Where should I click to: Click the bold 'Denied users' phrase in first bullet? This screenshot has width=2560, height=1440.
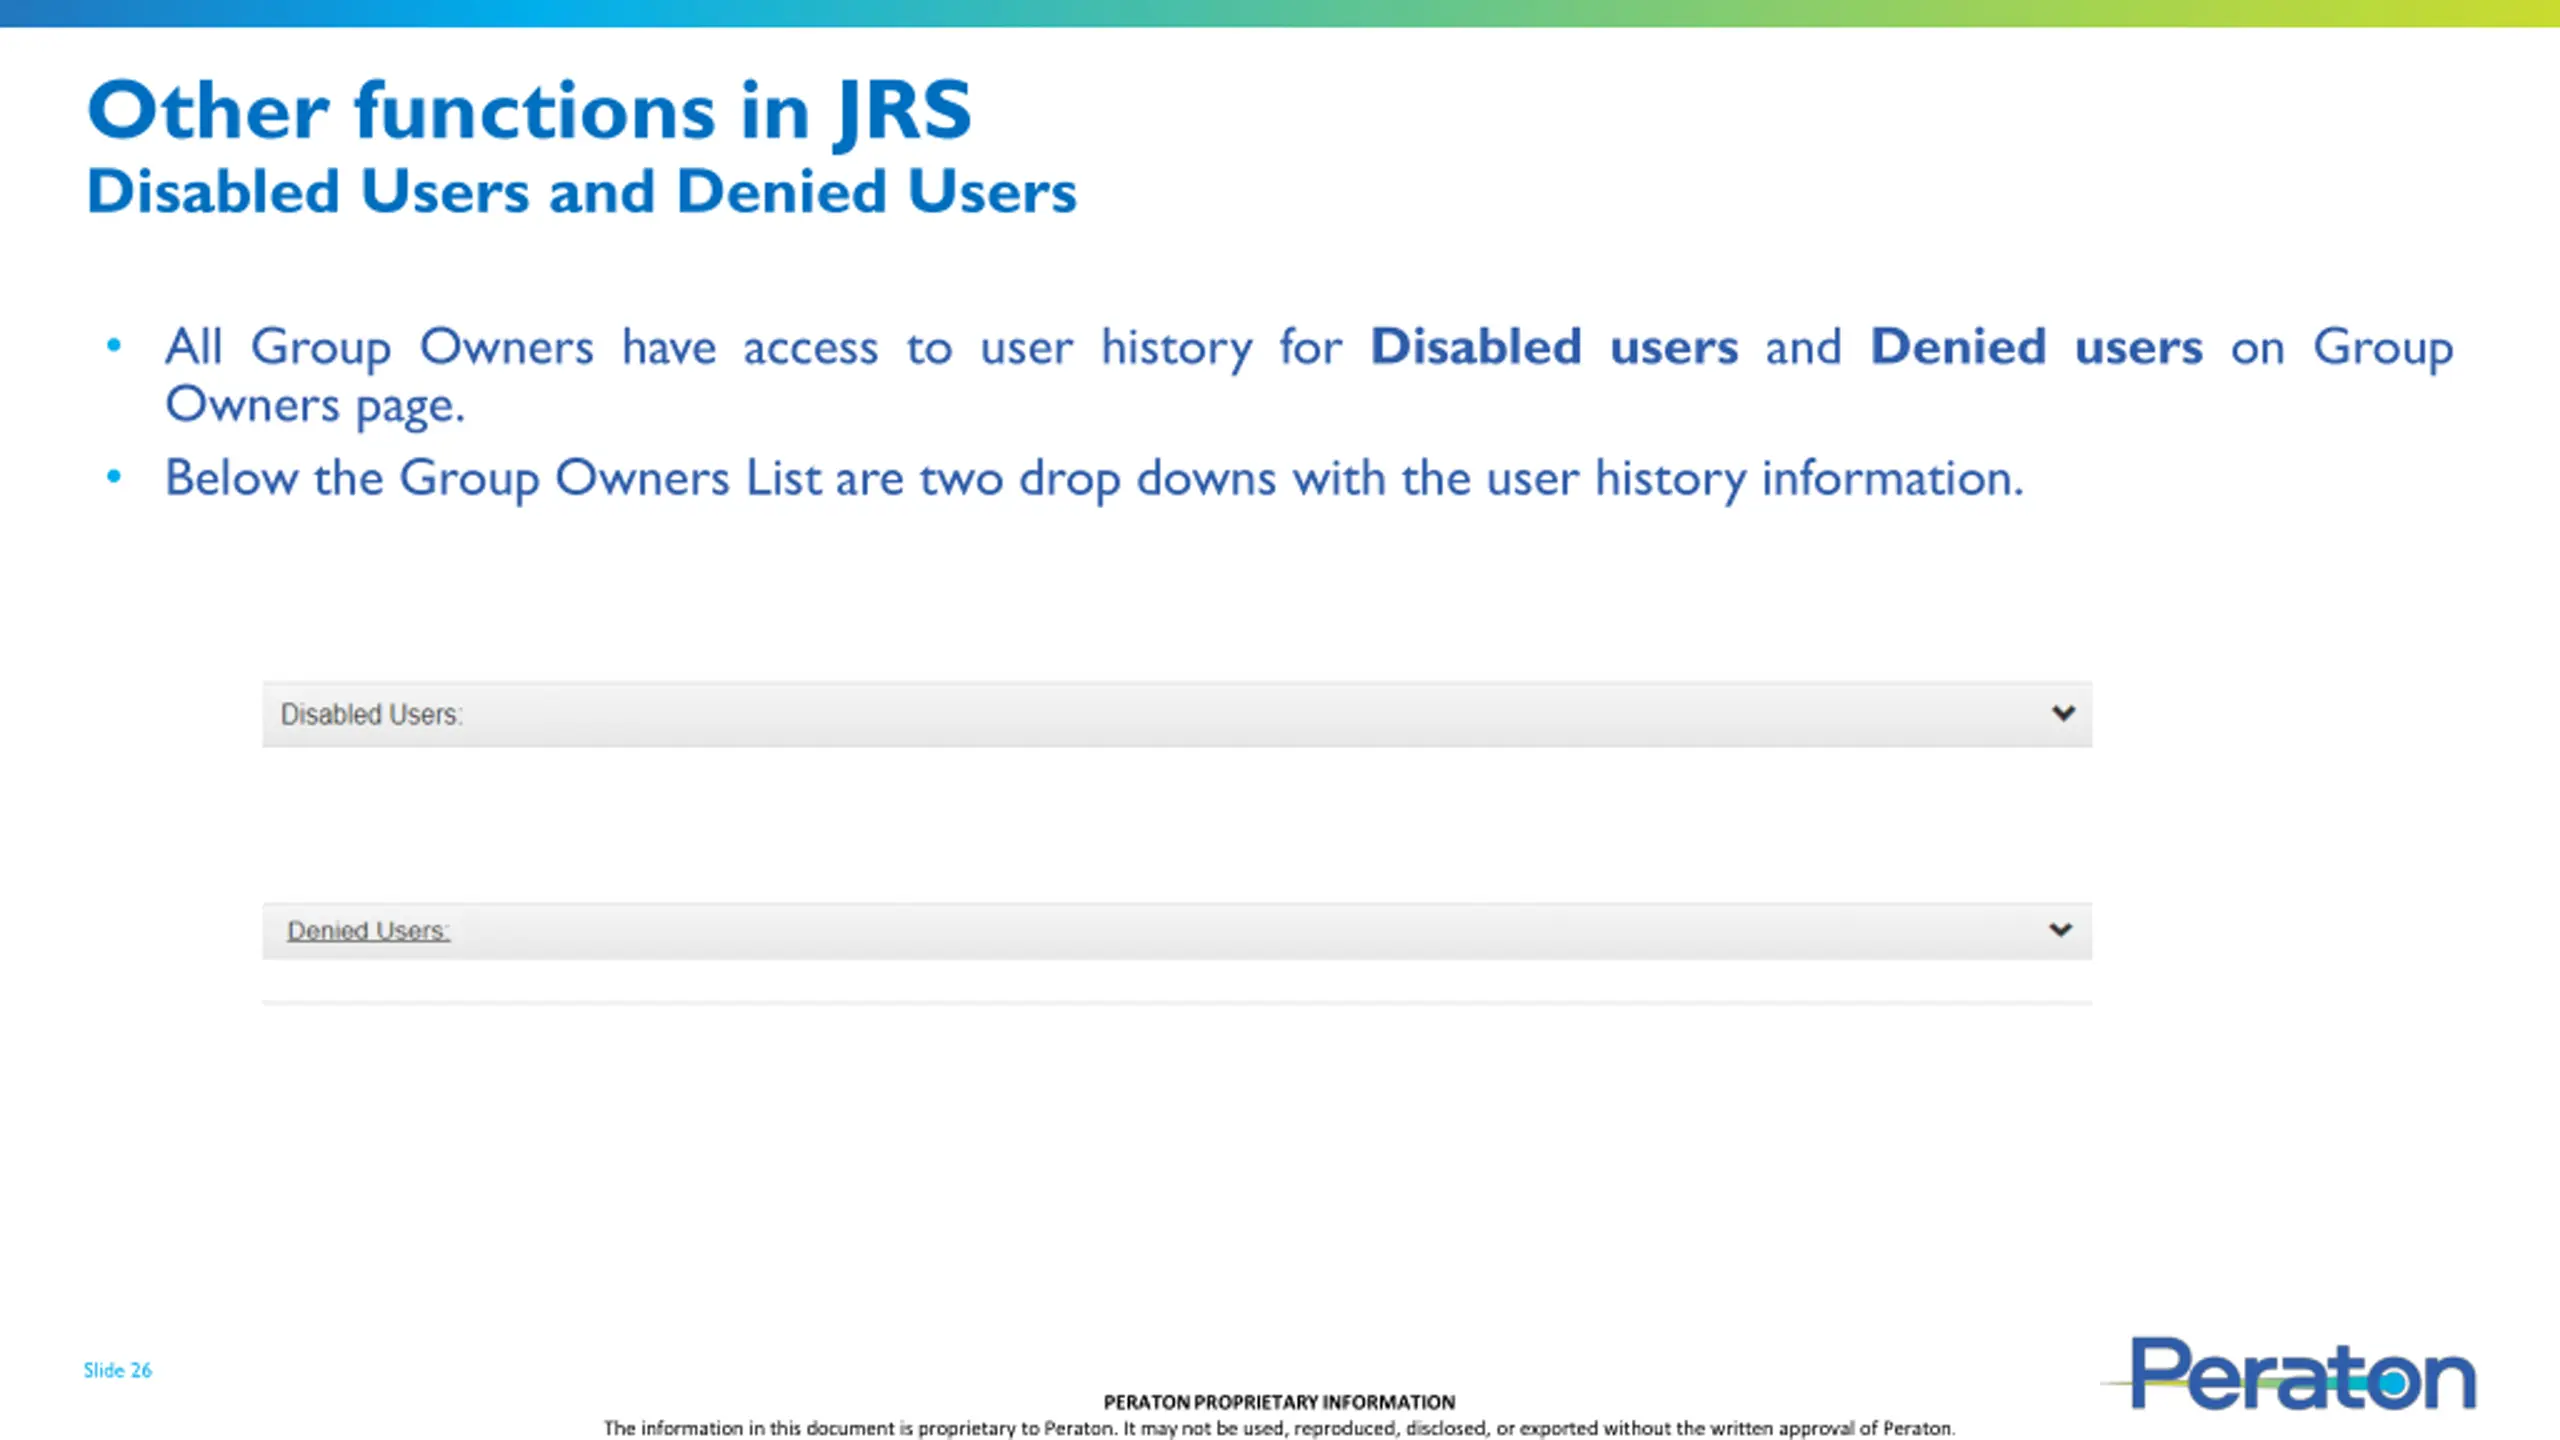tap(2036, 347)
